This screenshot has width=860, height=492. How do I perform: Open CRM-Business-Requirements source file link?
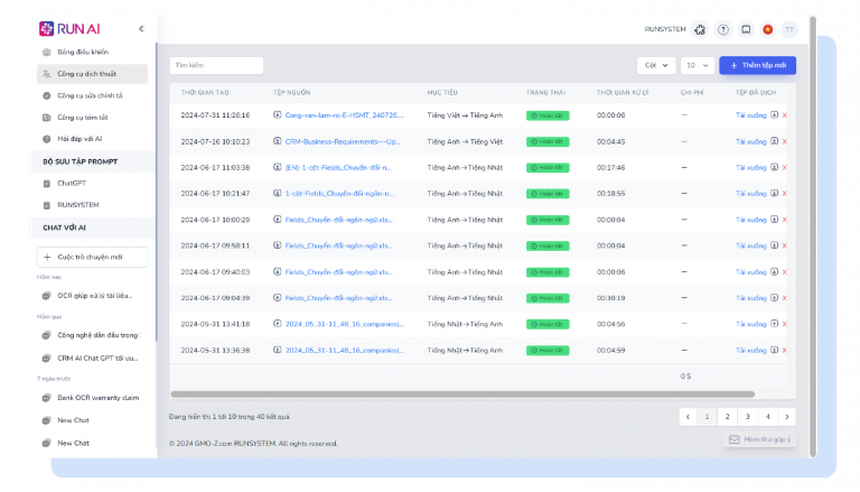343,141
